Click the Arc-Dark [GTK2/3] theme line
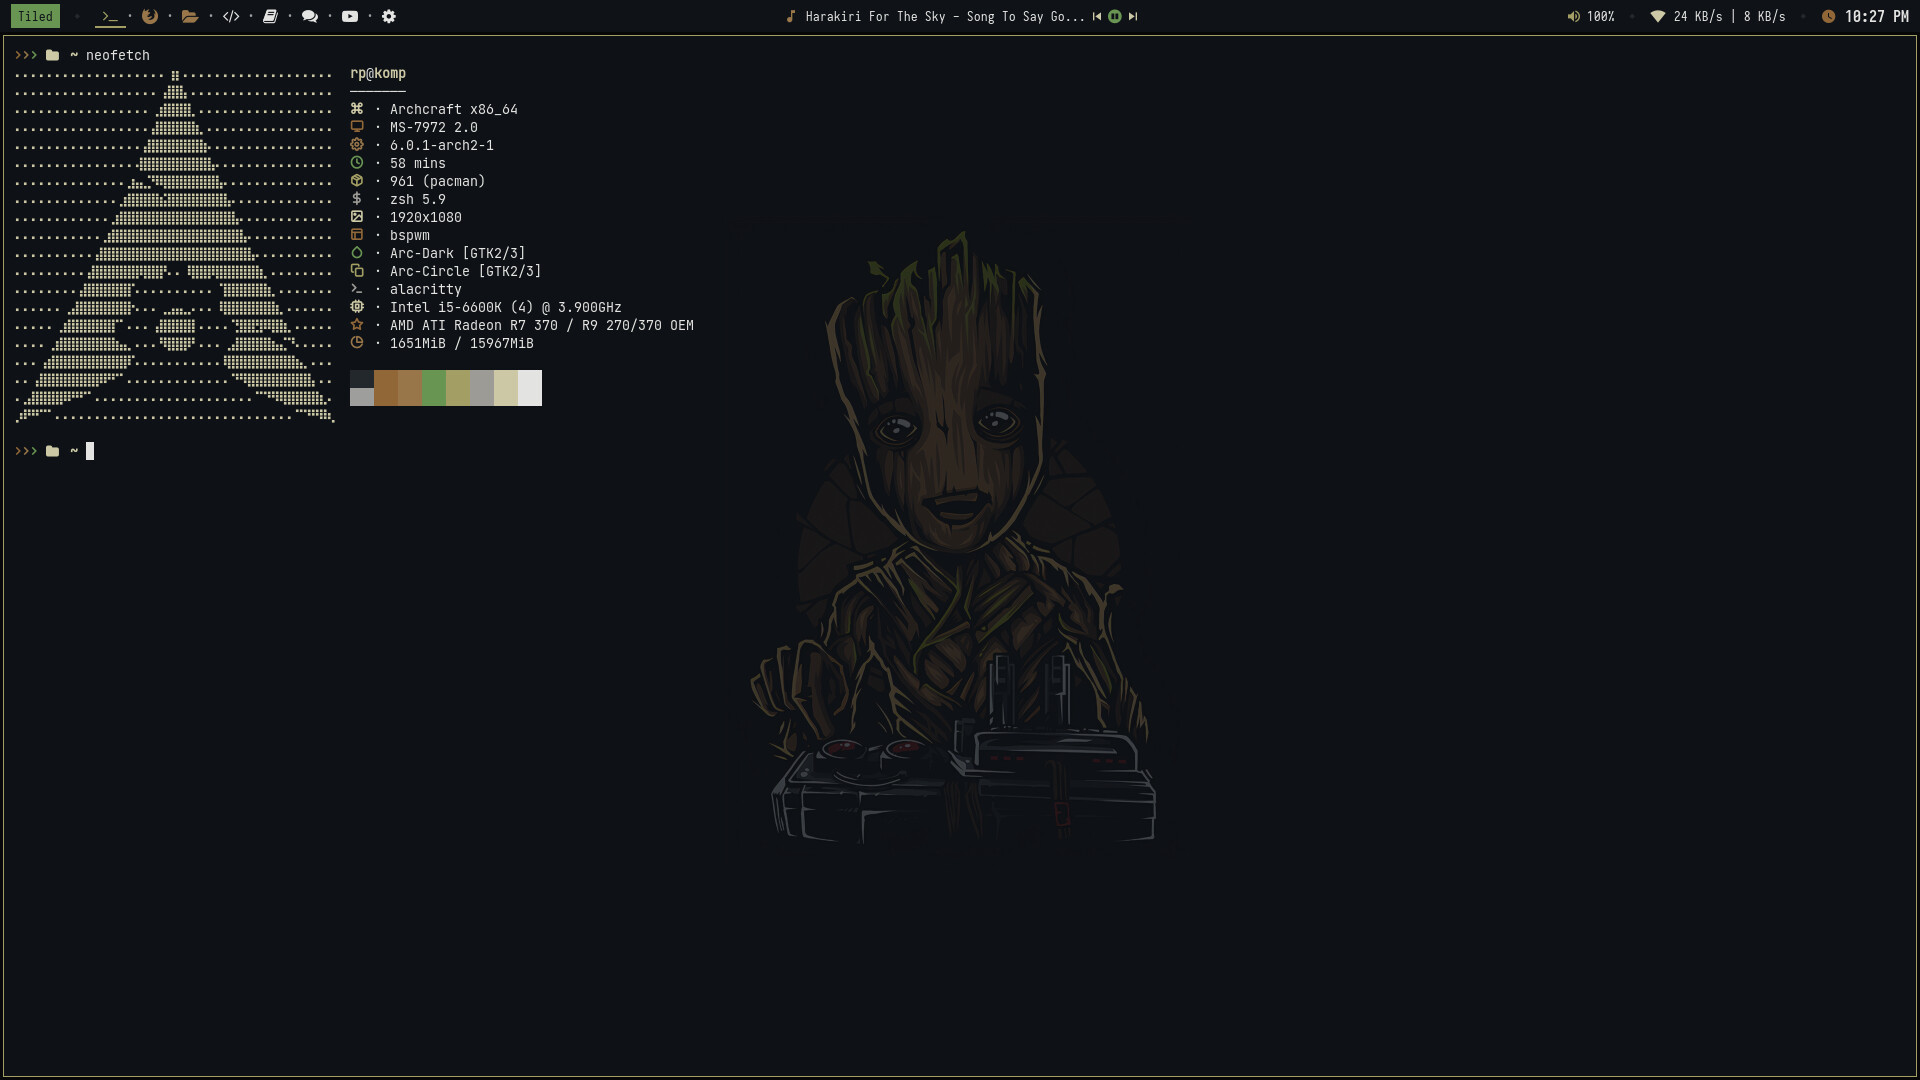Viewport: 1920px width, 1080px height. pos(458,254)
